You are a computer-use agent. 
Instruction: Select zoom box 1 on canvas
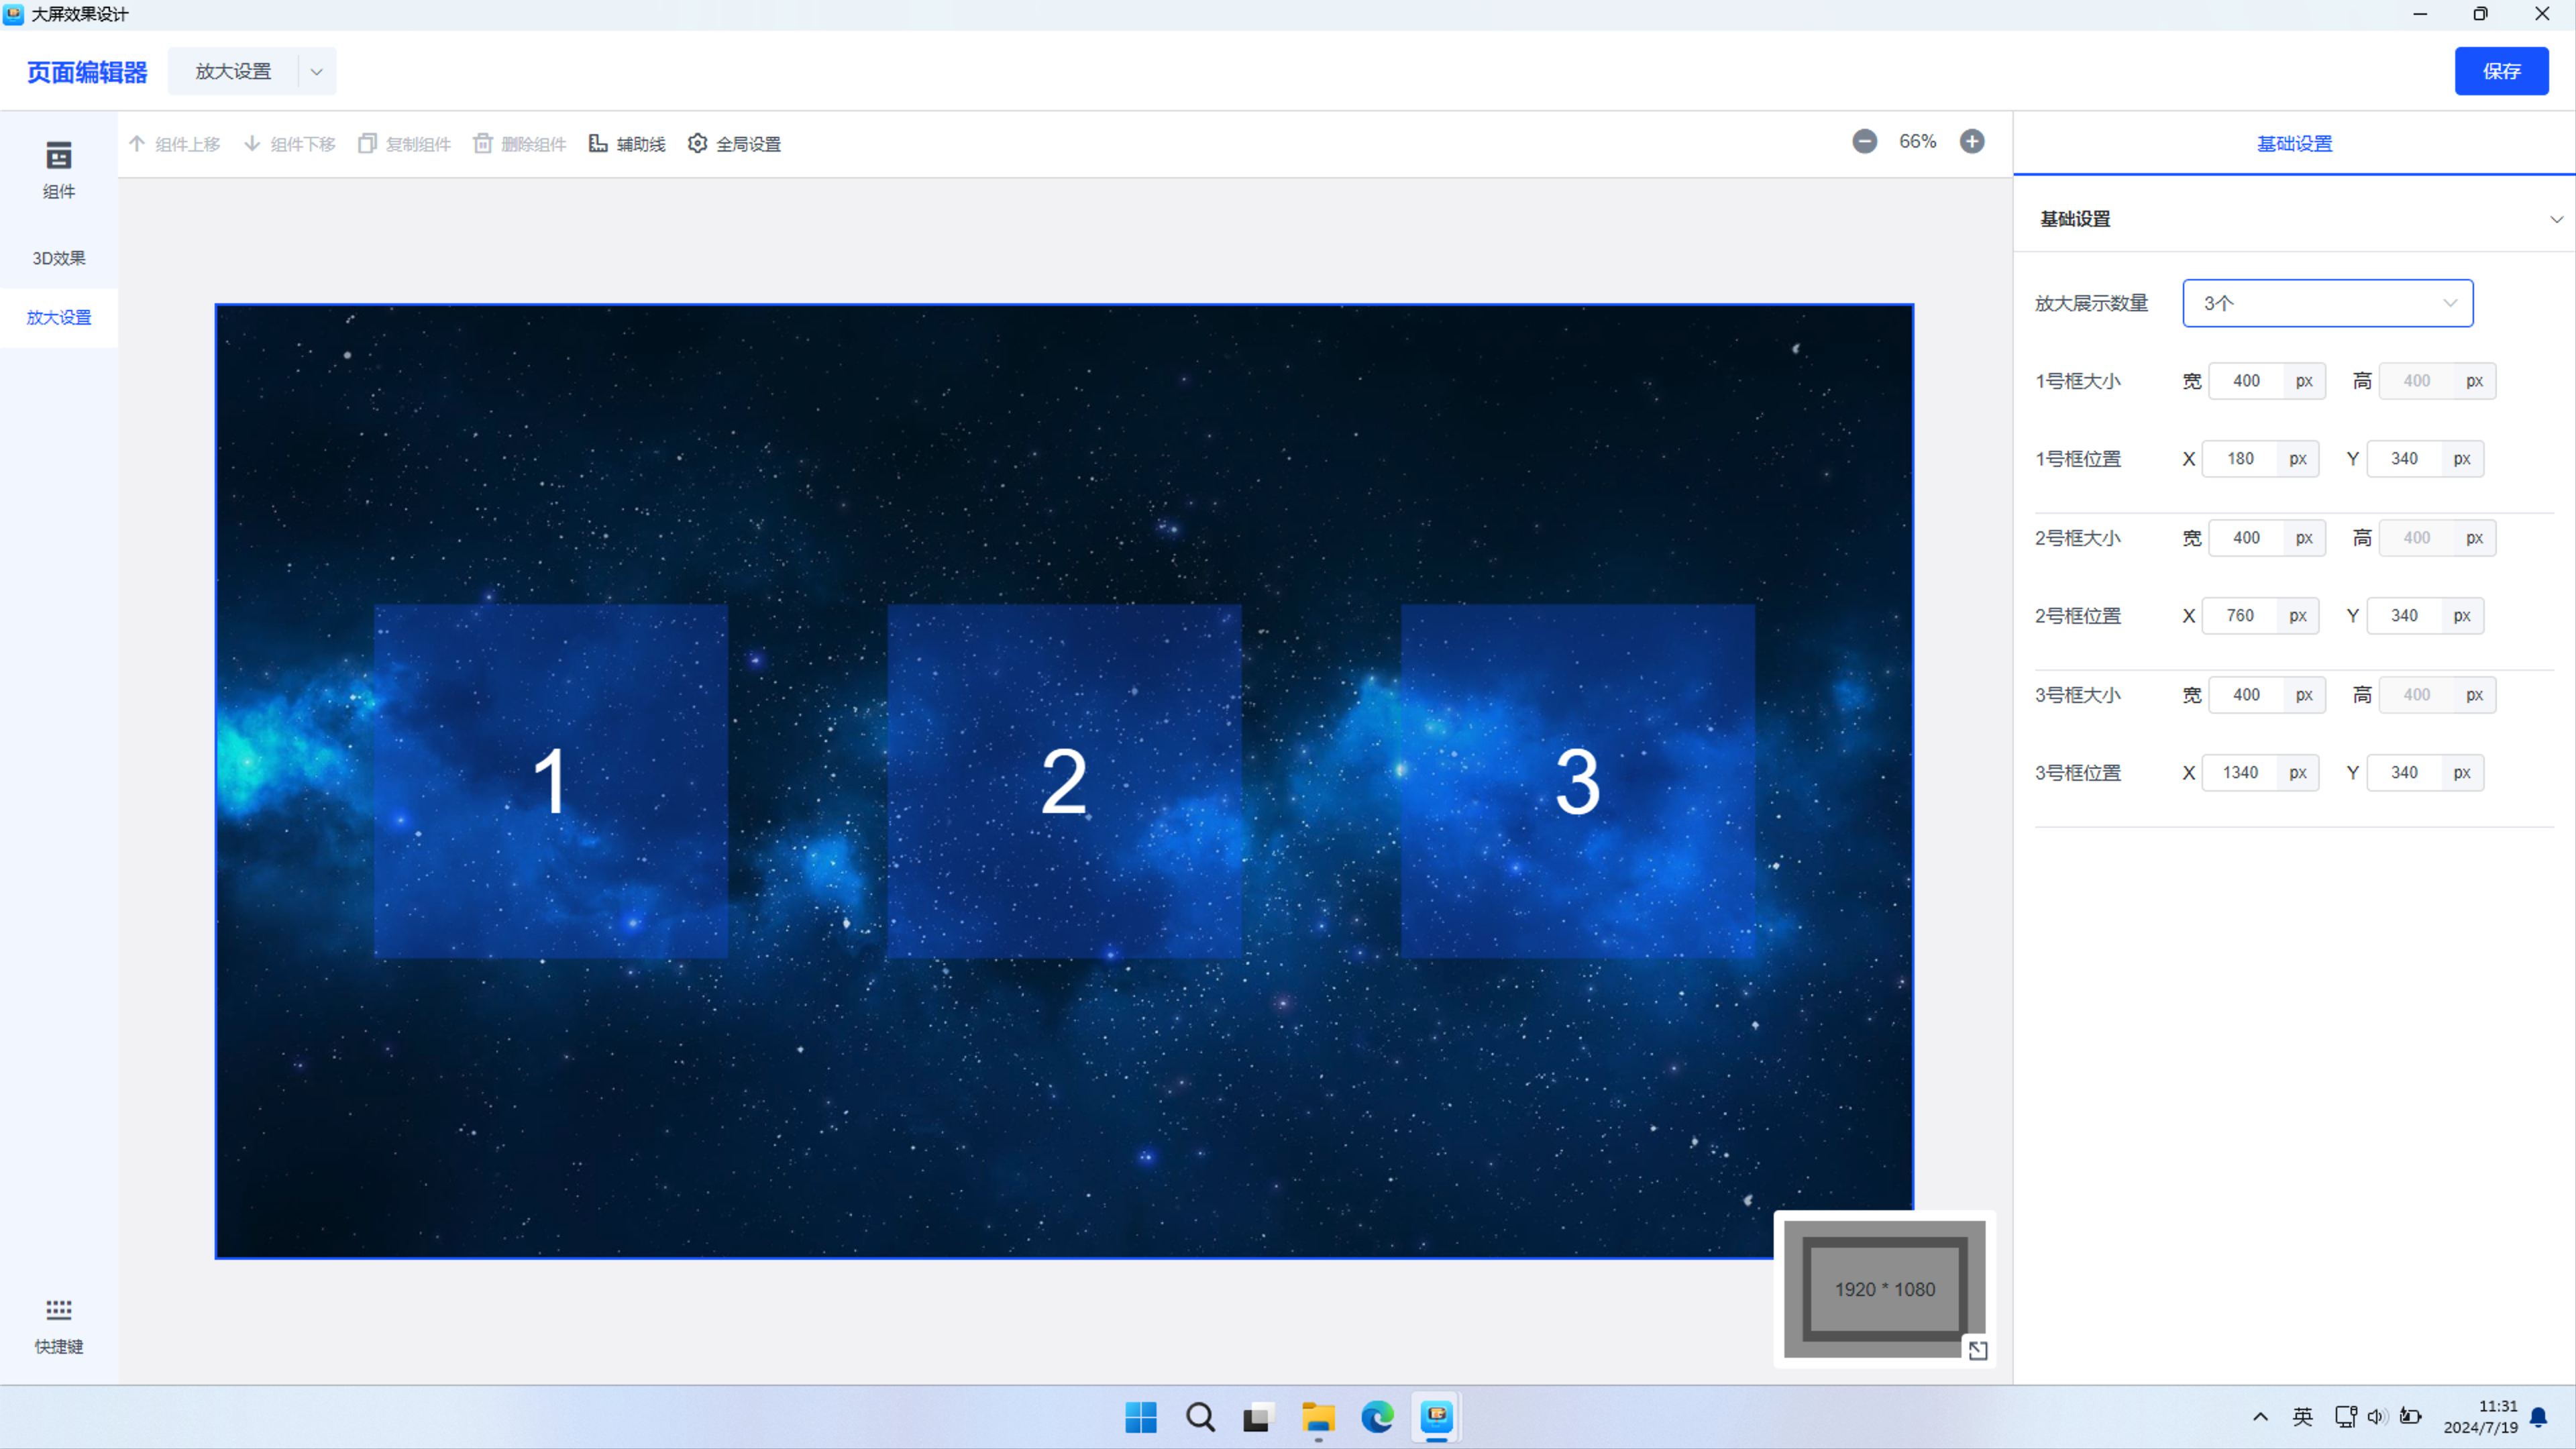click(551, 781)
